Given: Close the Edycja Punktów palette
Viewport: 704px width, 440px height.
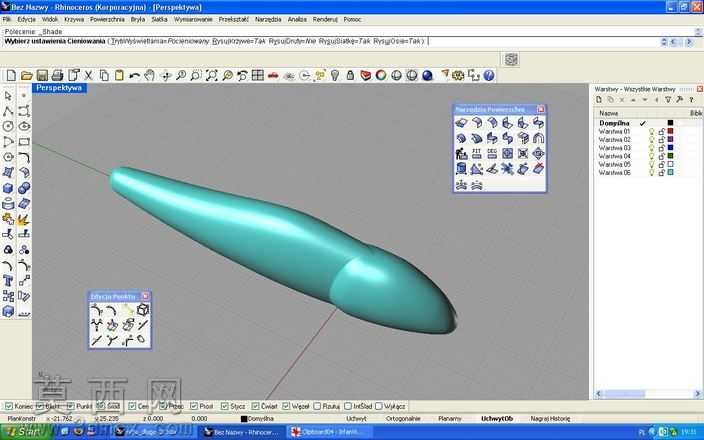Looking at the screenshot, I should 145,296.
